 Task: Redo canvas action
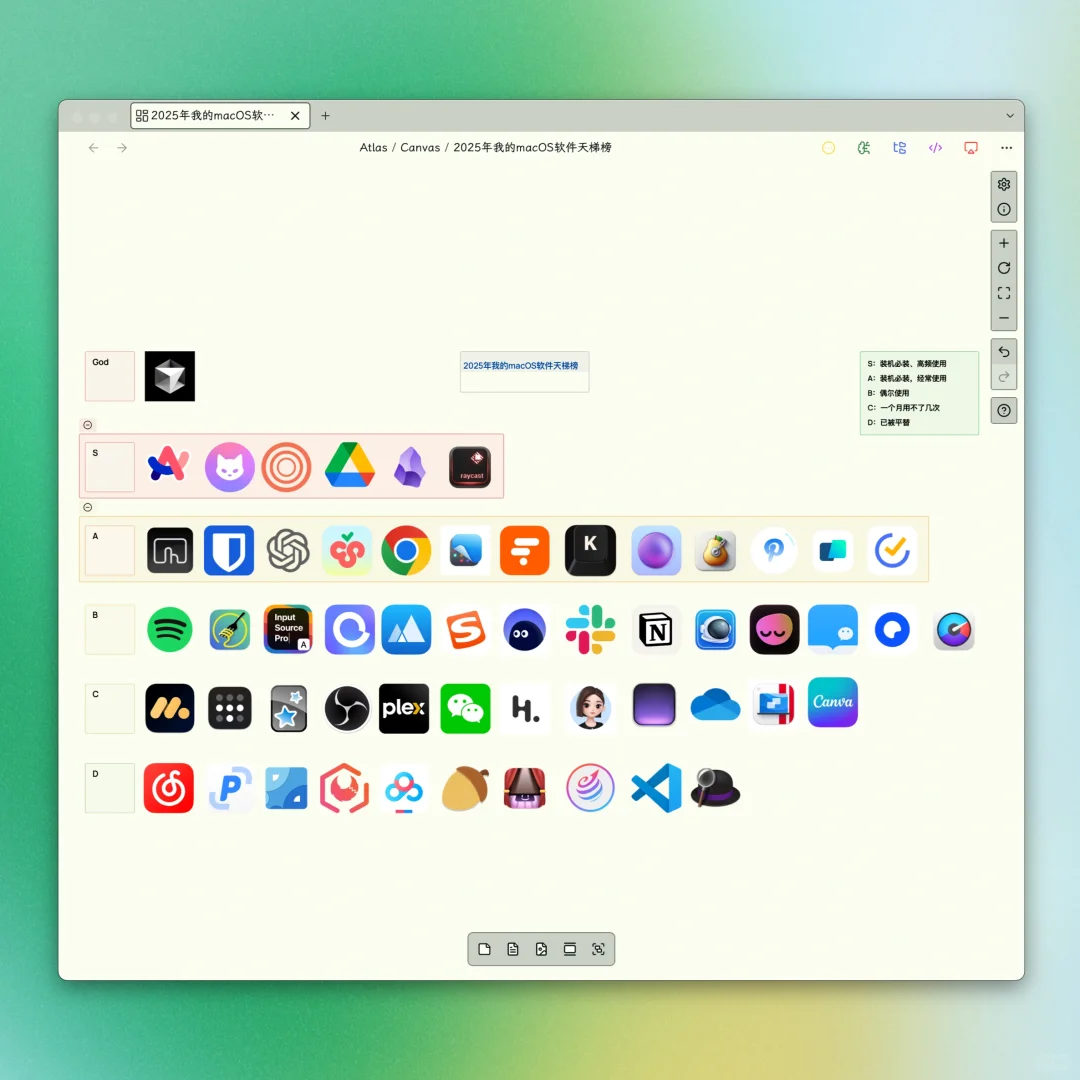[x=1004, y=377]
